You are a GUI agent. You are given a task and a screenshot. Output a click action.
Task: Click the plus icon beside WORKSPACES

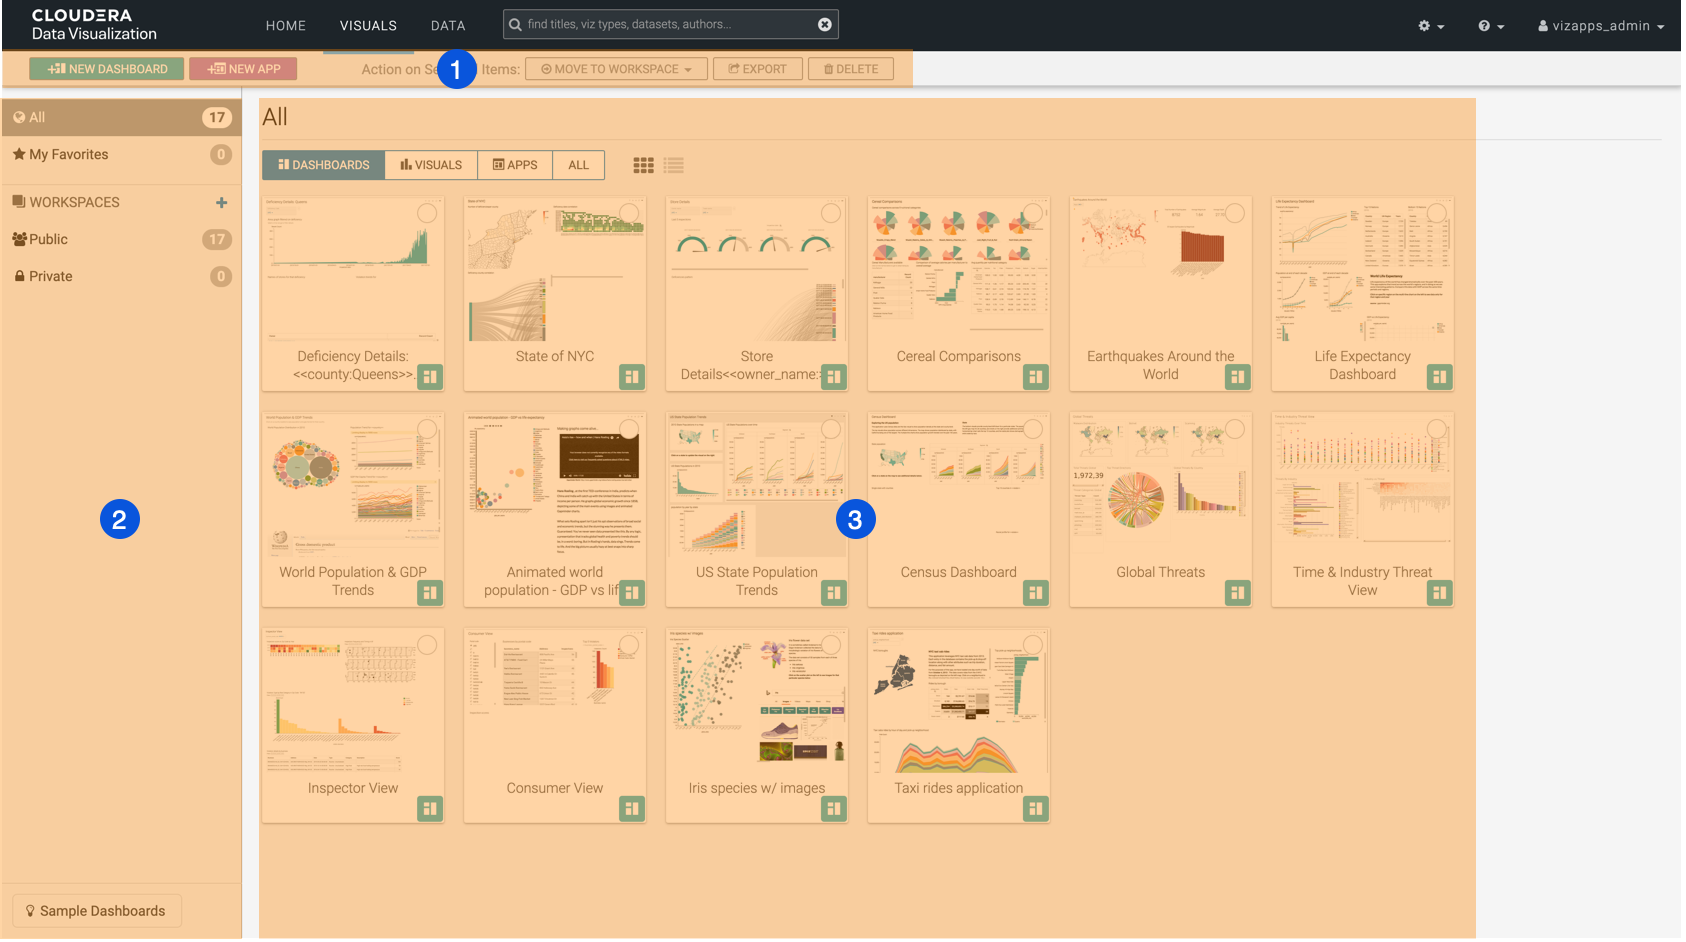pos(221,202)
